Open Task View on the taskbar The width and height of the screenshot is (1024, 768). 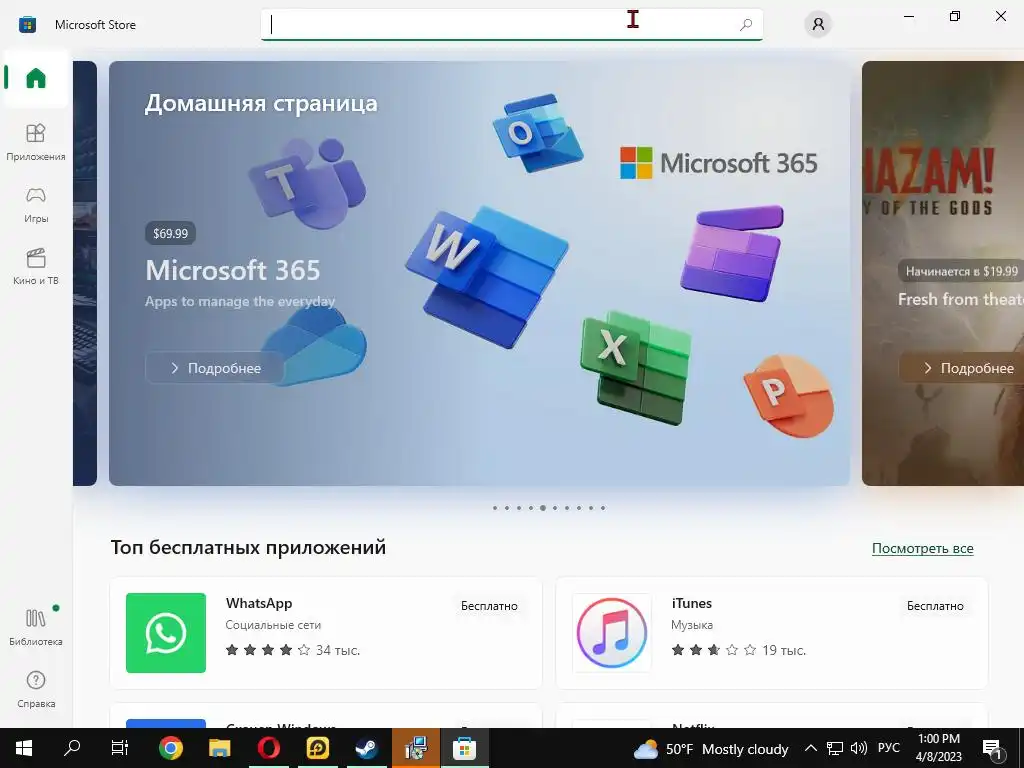[x=120, y=748]
